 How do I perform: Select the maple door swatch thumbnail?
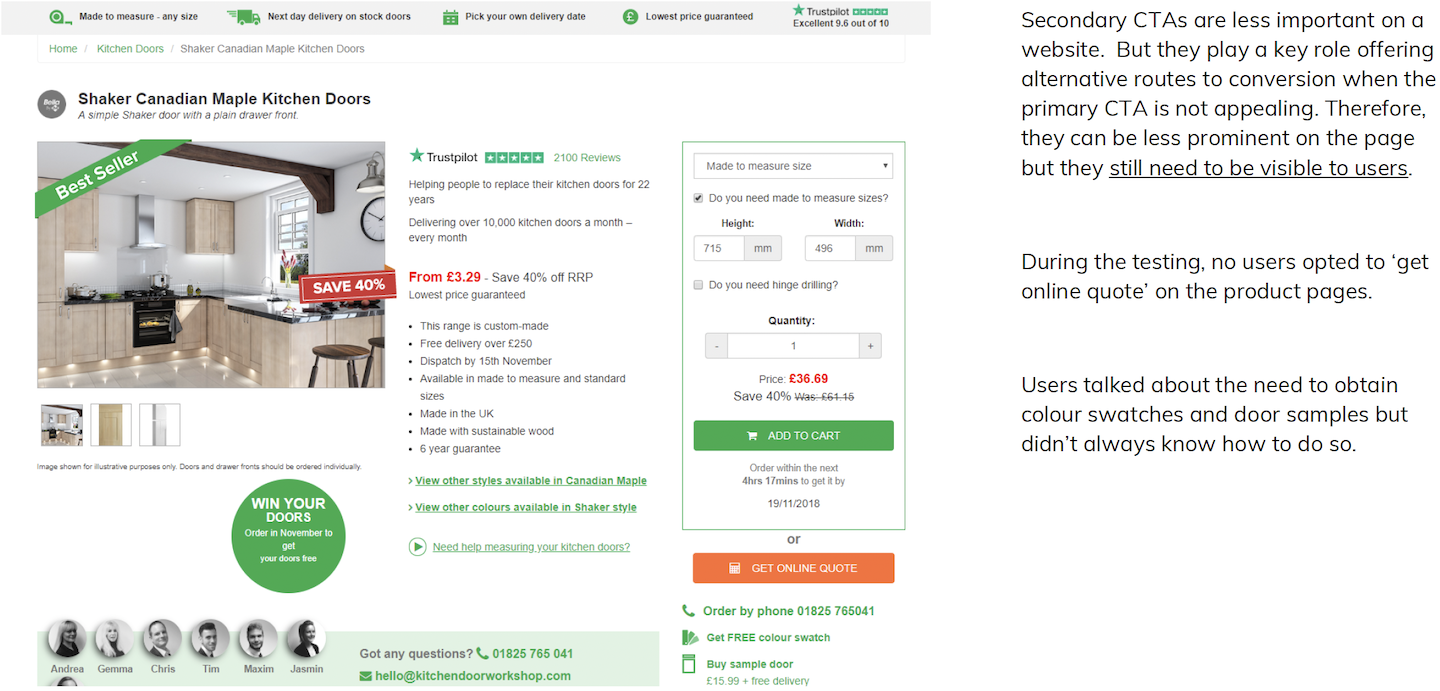pos(111,425)
